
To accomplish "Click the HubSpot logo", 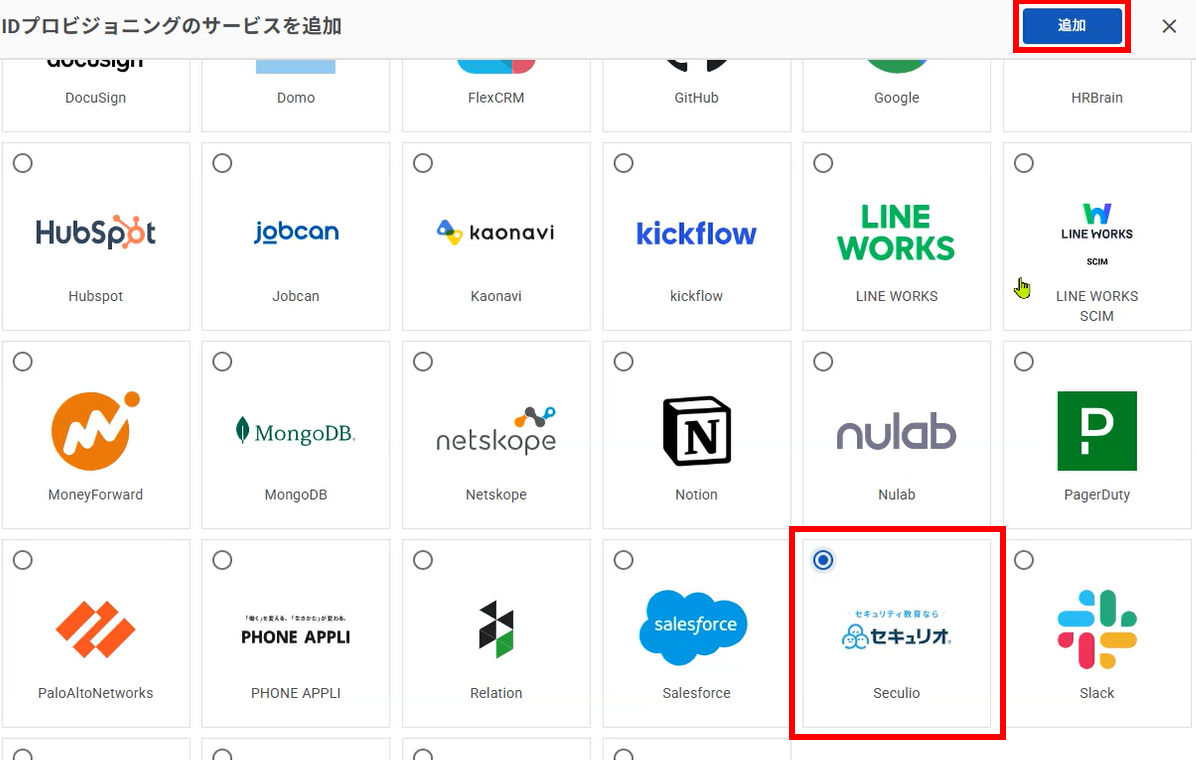I will [95, 233].
